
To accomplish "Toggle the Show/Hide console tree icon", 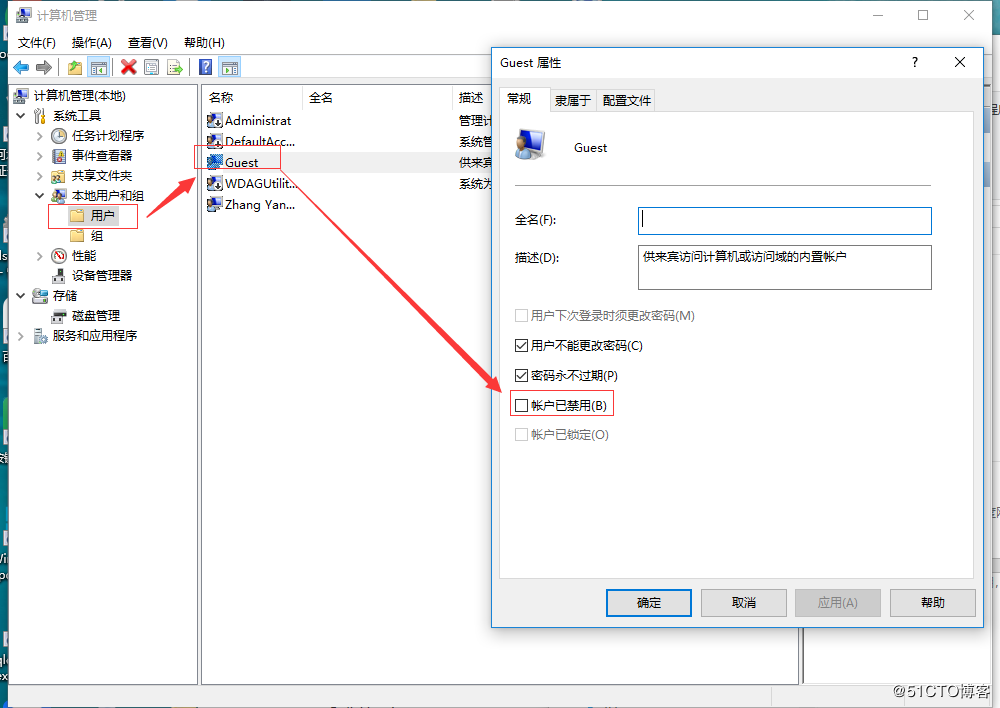I will point(98,67).
